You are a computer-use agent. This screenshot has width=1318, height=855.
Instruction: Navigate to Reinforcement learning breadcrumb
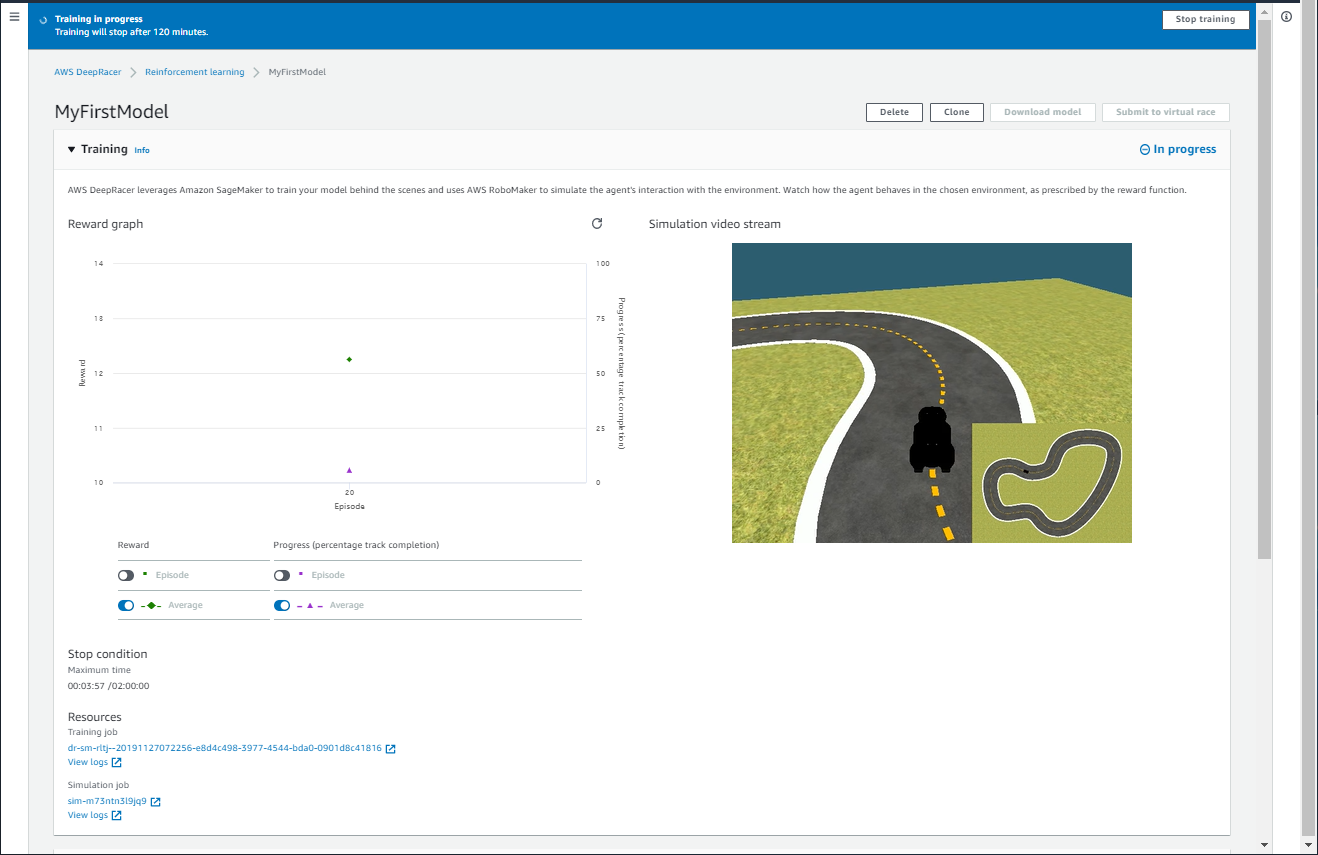coord(194,72)
